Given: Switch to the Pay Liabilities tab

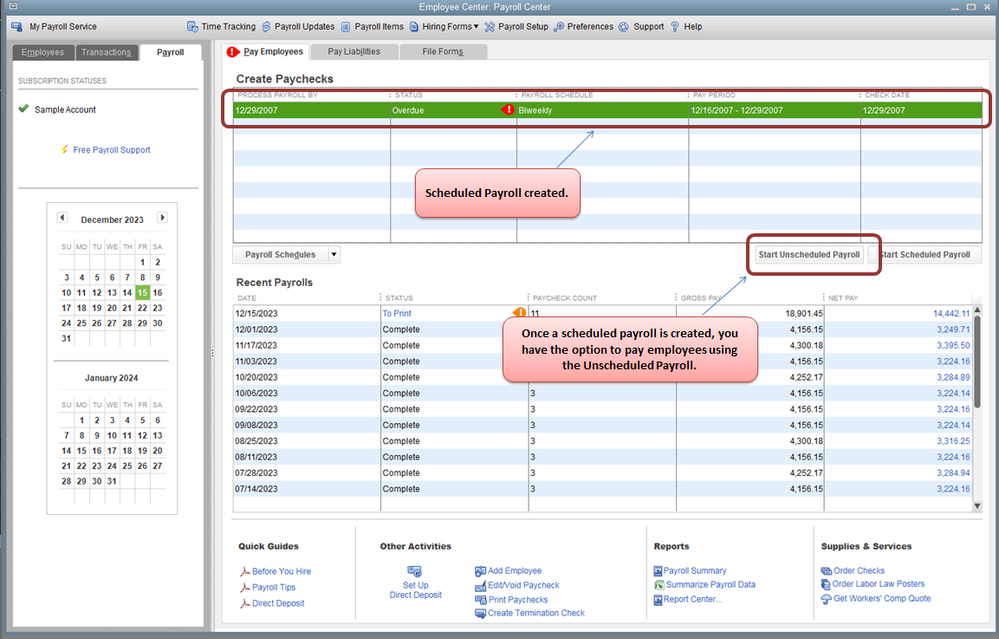Looking at the screenshot, I should [354, 52].
